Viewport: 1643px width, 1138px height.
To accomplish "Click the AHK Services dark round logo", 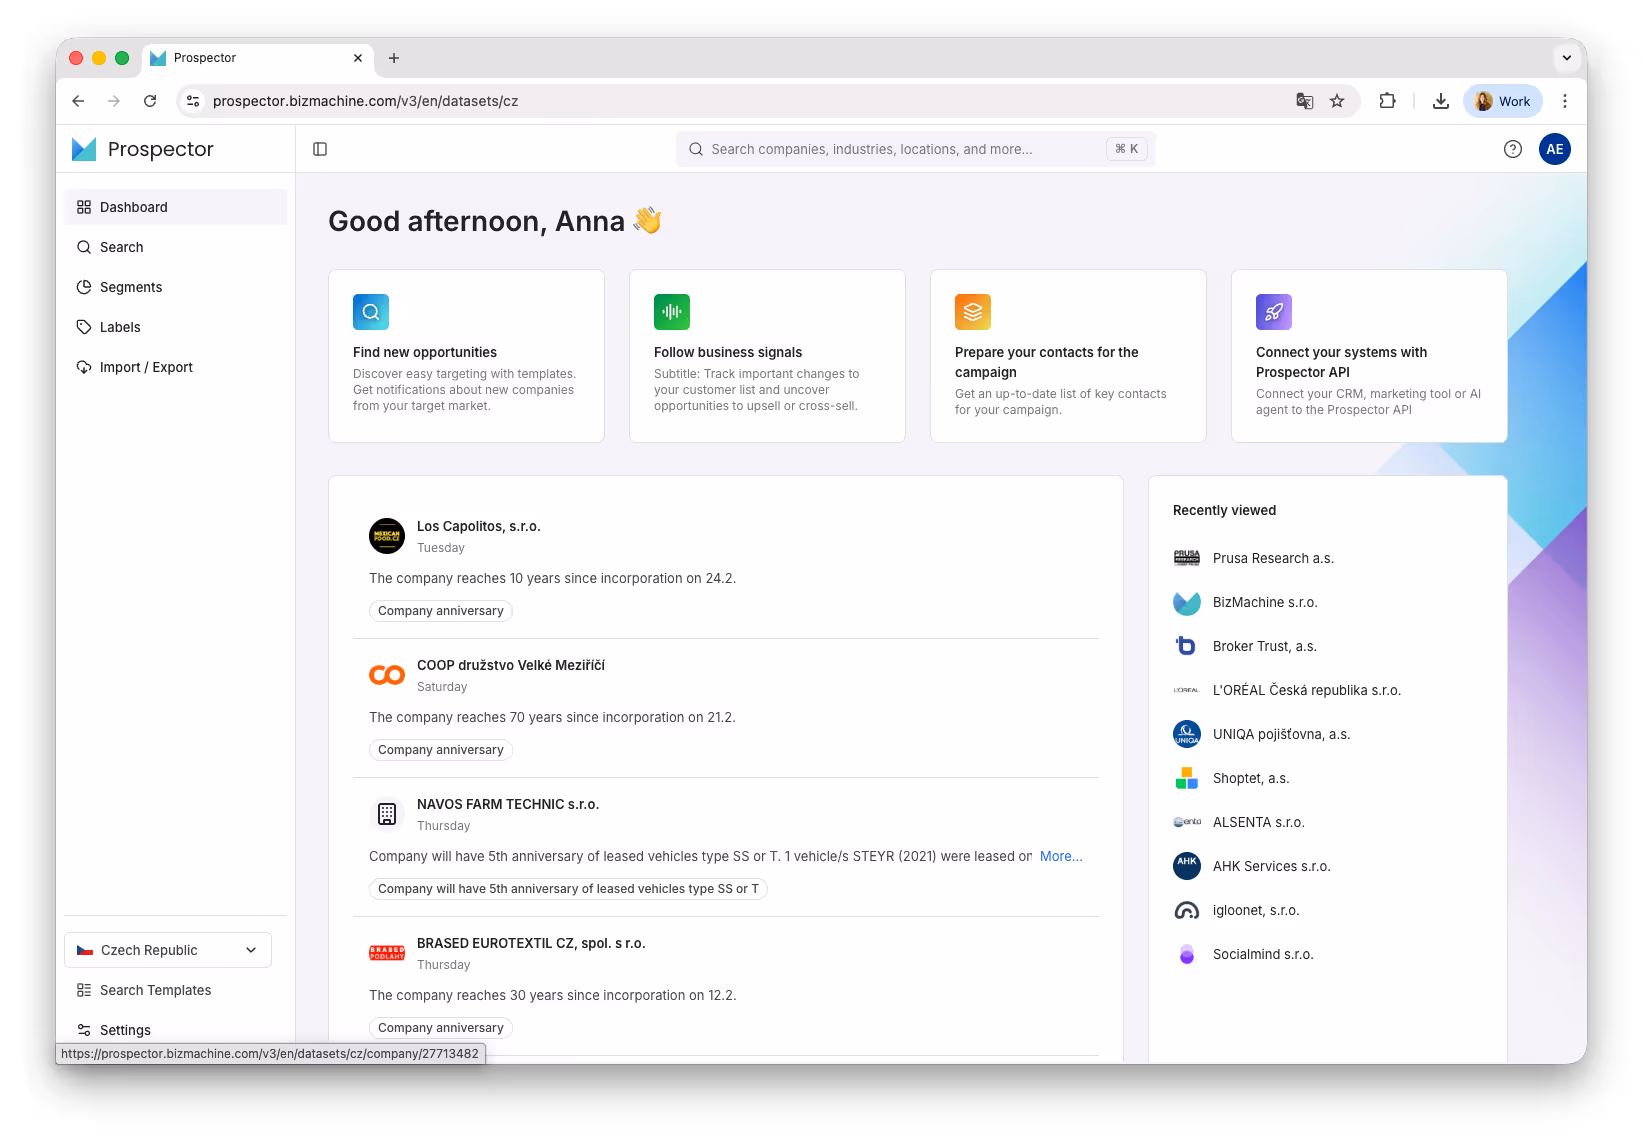I will (x=1187, y=866).
